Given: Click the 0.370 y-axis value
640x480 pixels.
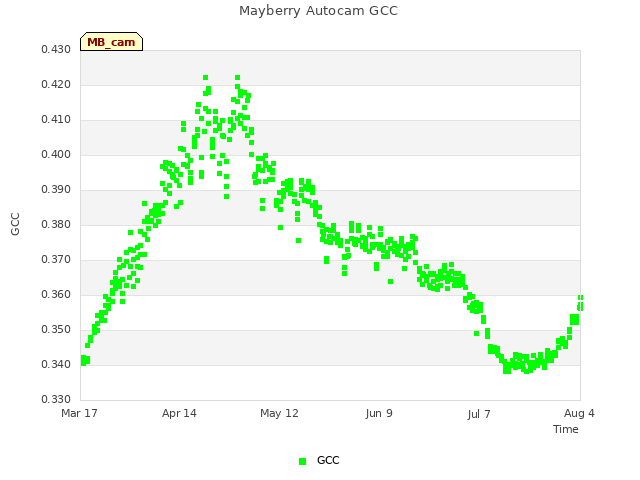Looking at the screenshot, I should 56,260.
